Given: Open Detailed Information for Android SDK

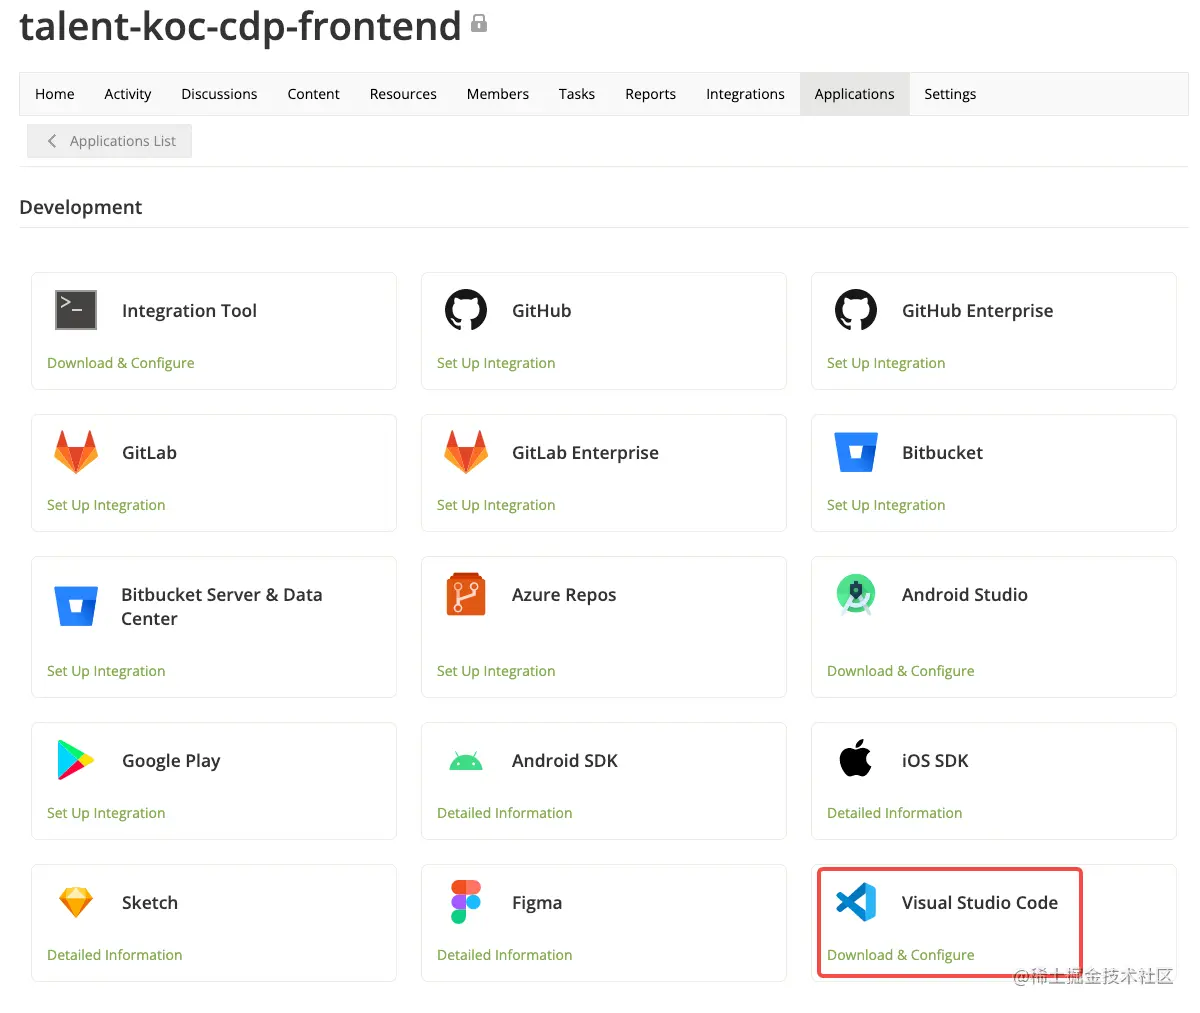Looking at the screenshot, I should [505, 813].
